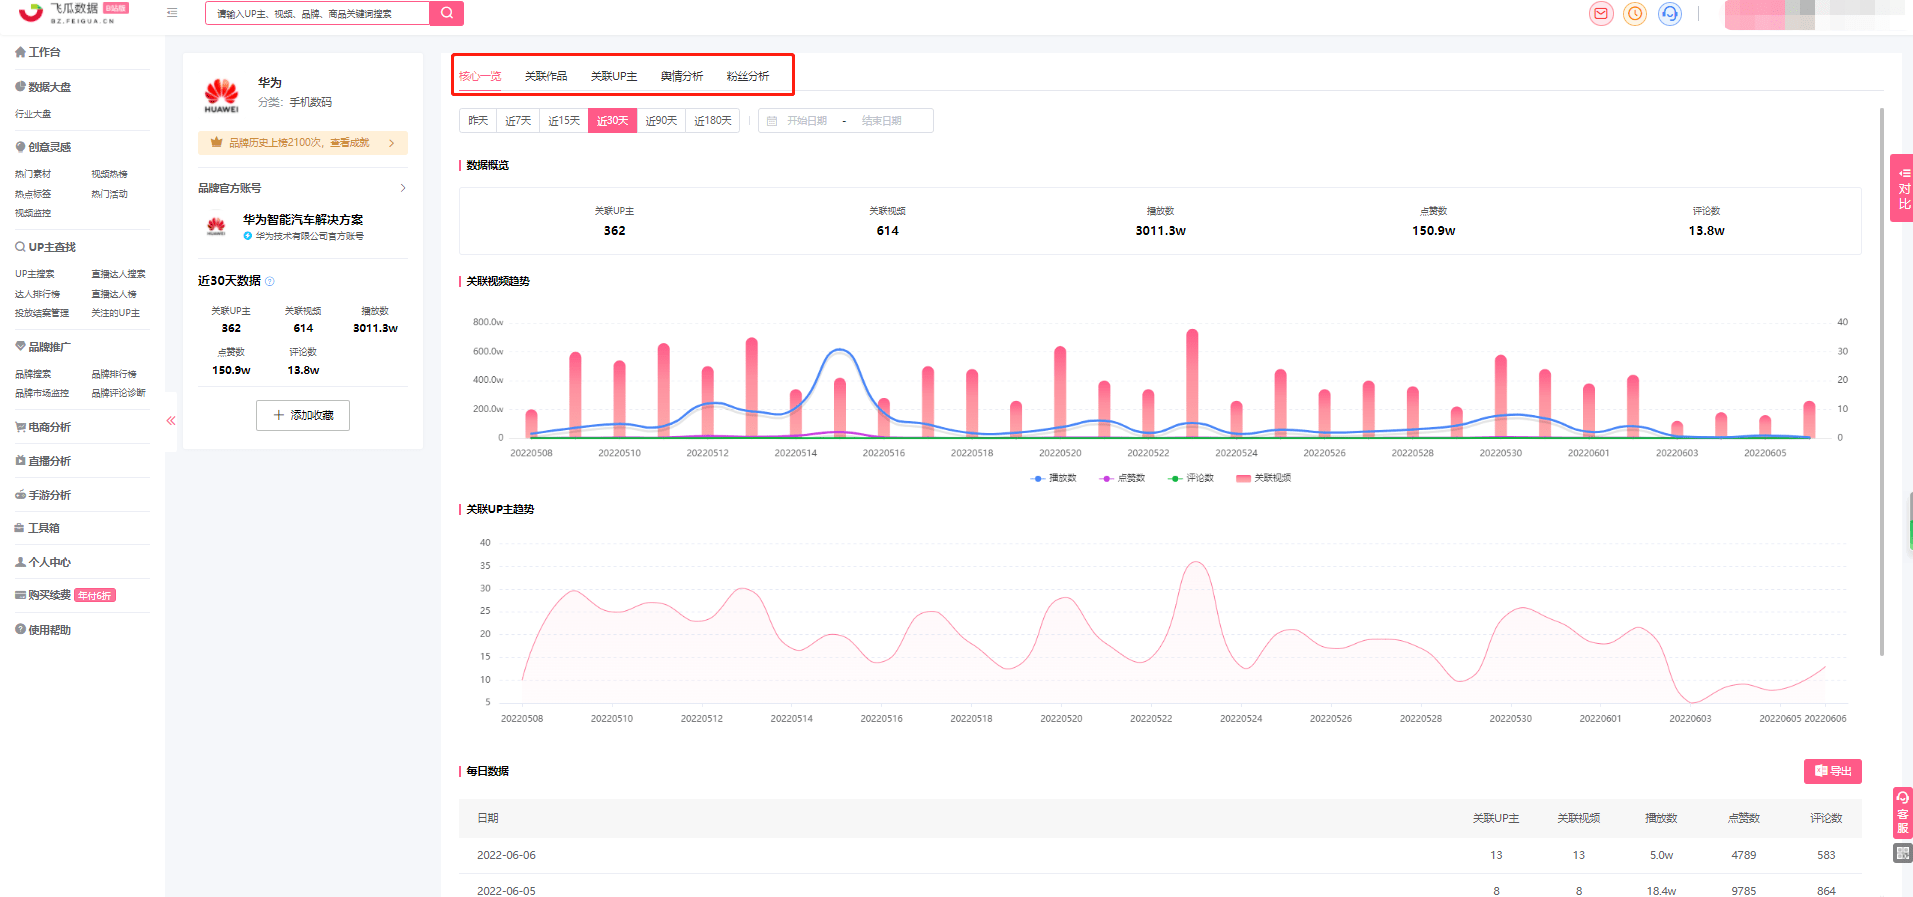The height and width of the screenshot is (897, 1913).
Task: Select the 近30天 time range
Action: point(612,121)
